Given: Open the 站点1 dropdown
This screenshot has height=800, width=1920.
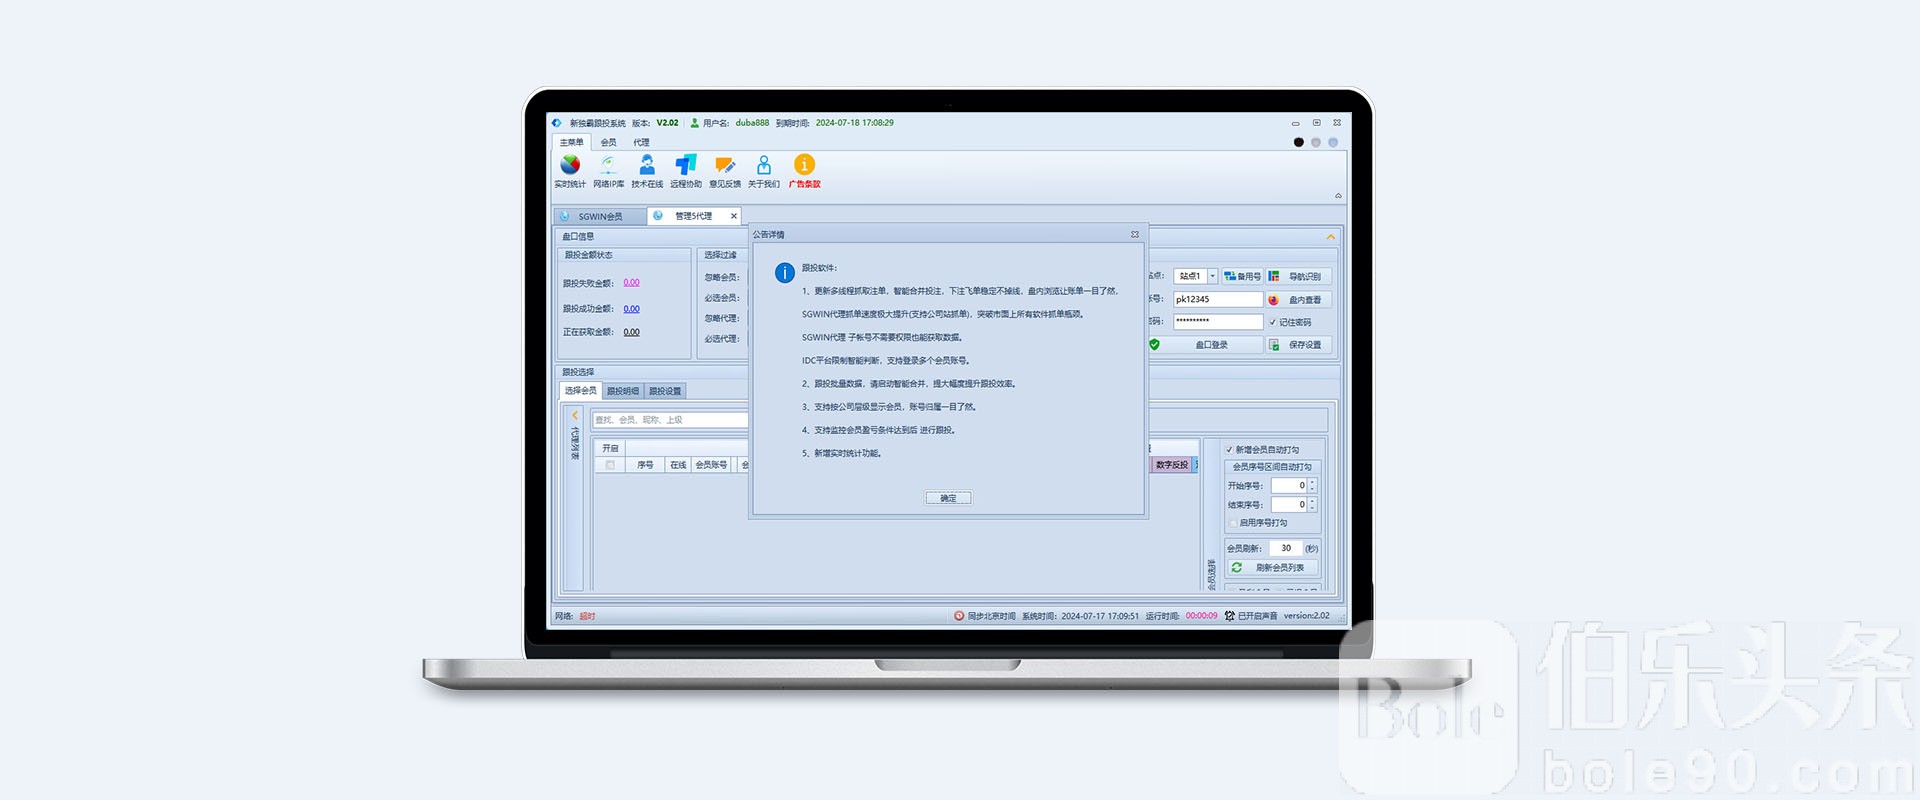Looking at the screenshot, I should click(x=1212, y=276).
